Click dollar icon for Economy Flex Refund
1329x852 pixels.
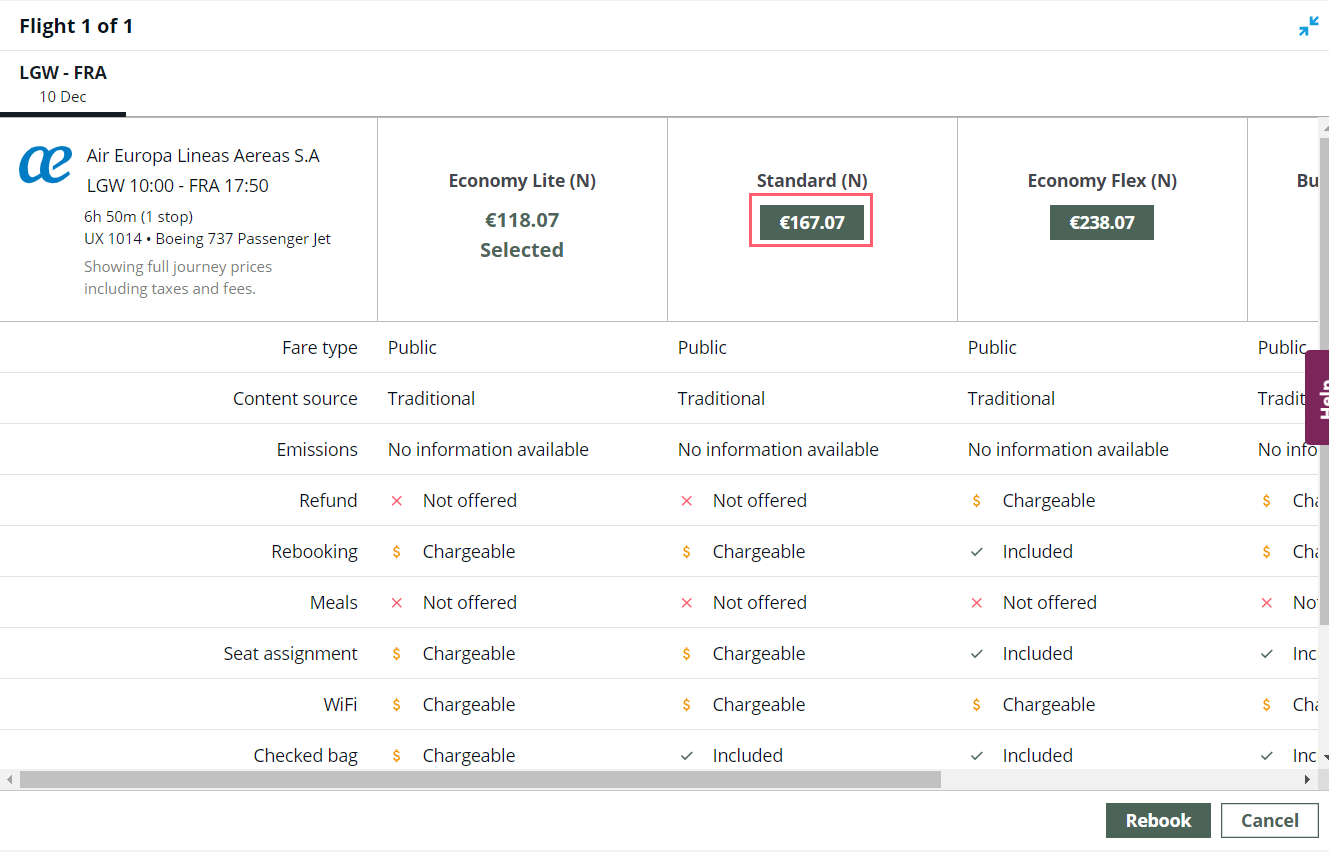(977, 501)
